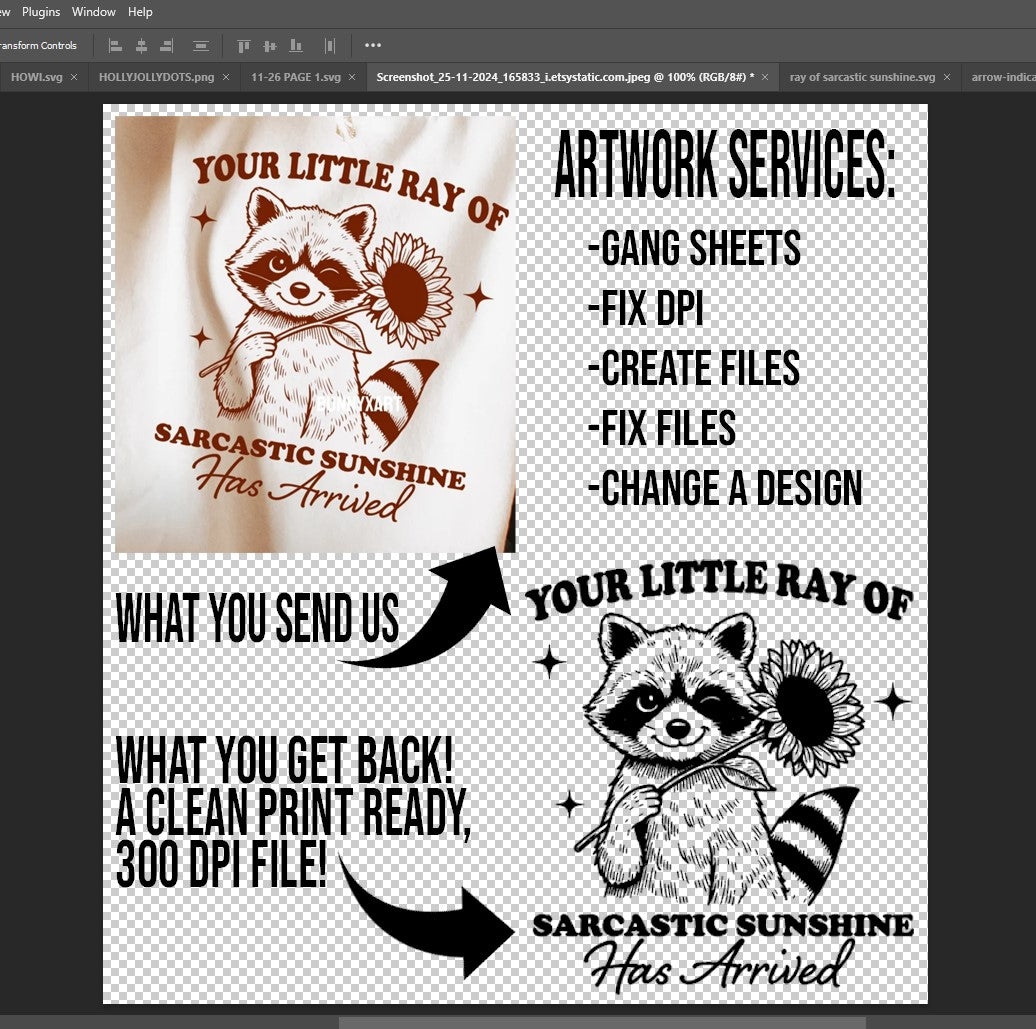The image size is (1036, 1029).
Task: Click the Distribute Vertically icon
Action: (201, 46)
